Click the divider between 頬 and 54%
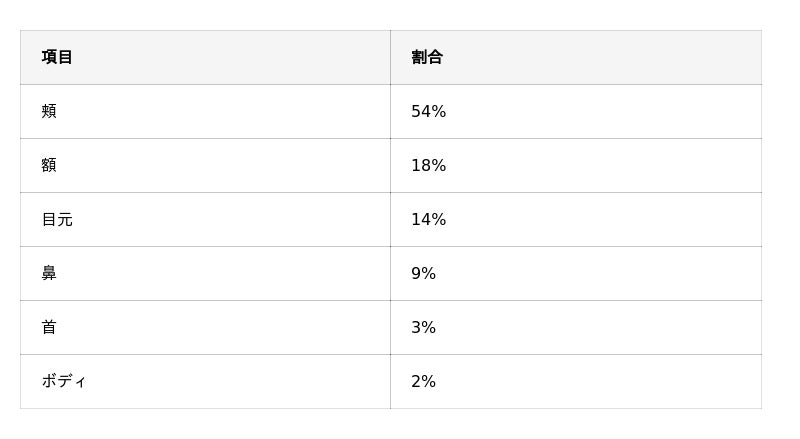Screen dimensions: 800x439 (390, 111)
